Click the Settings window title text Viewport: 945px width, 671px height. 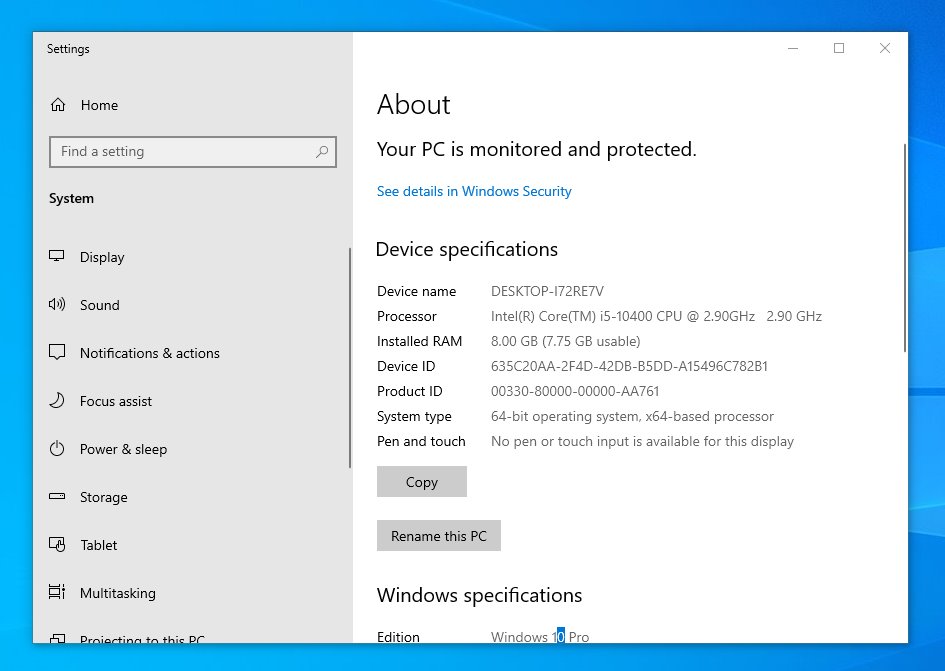(x=68, y=49)
